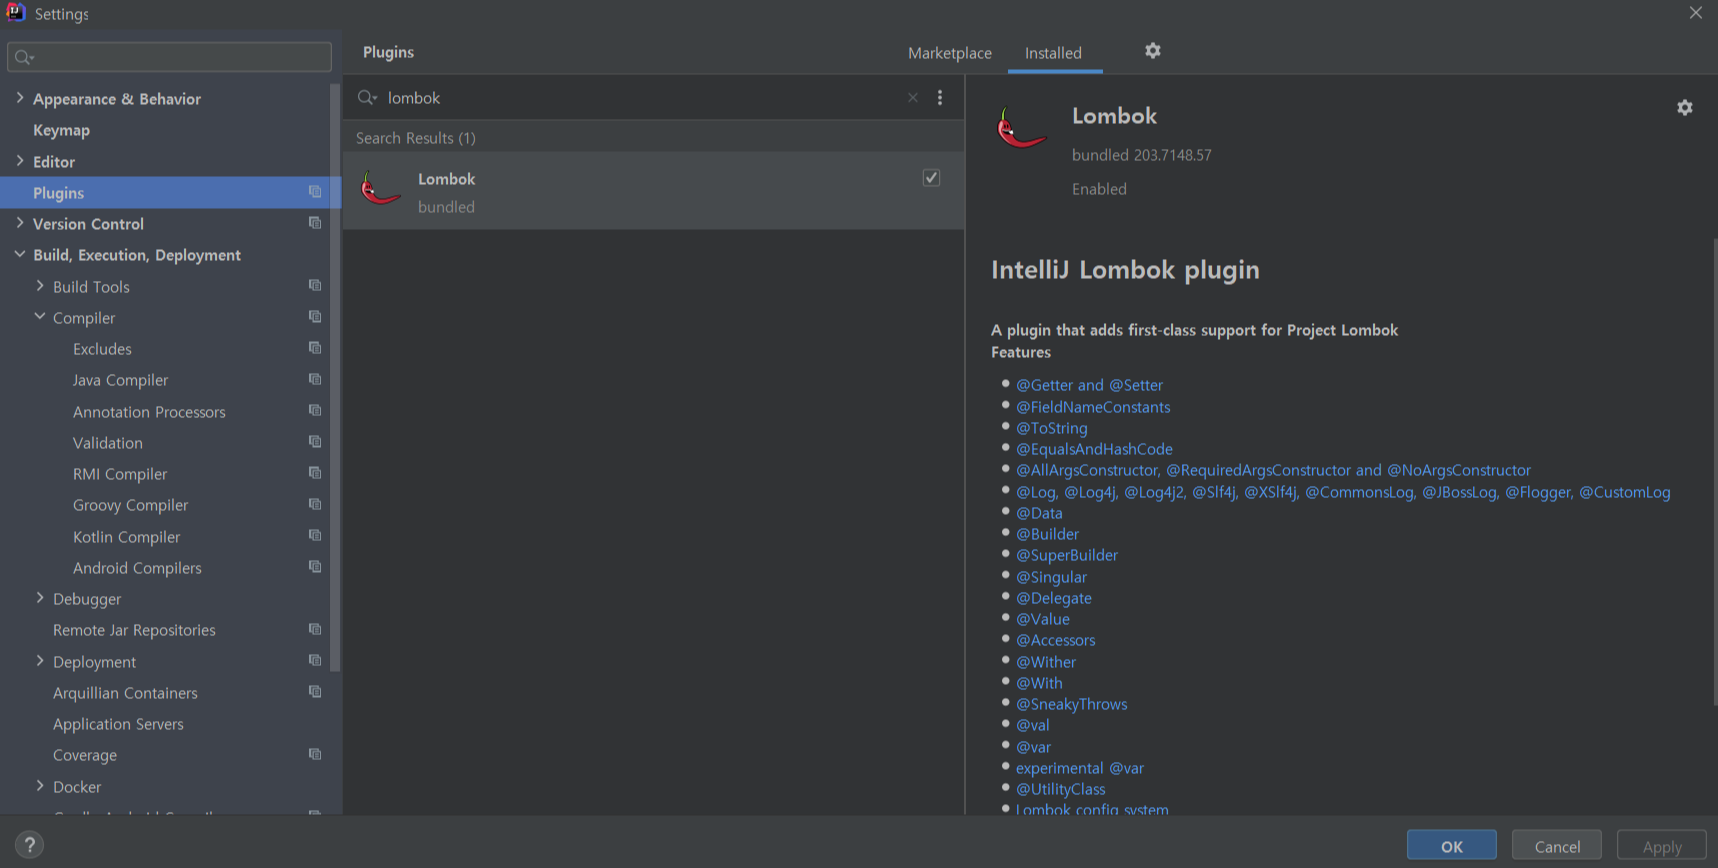Click project-level icon next to Remote Jar Repositories
The height and width of the screenshot is (868, 1718).
(315, 630)
